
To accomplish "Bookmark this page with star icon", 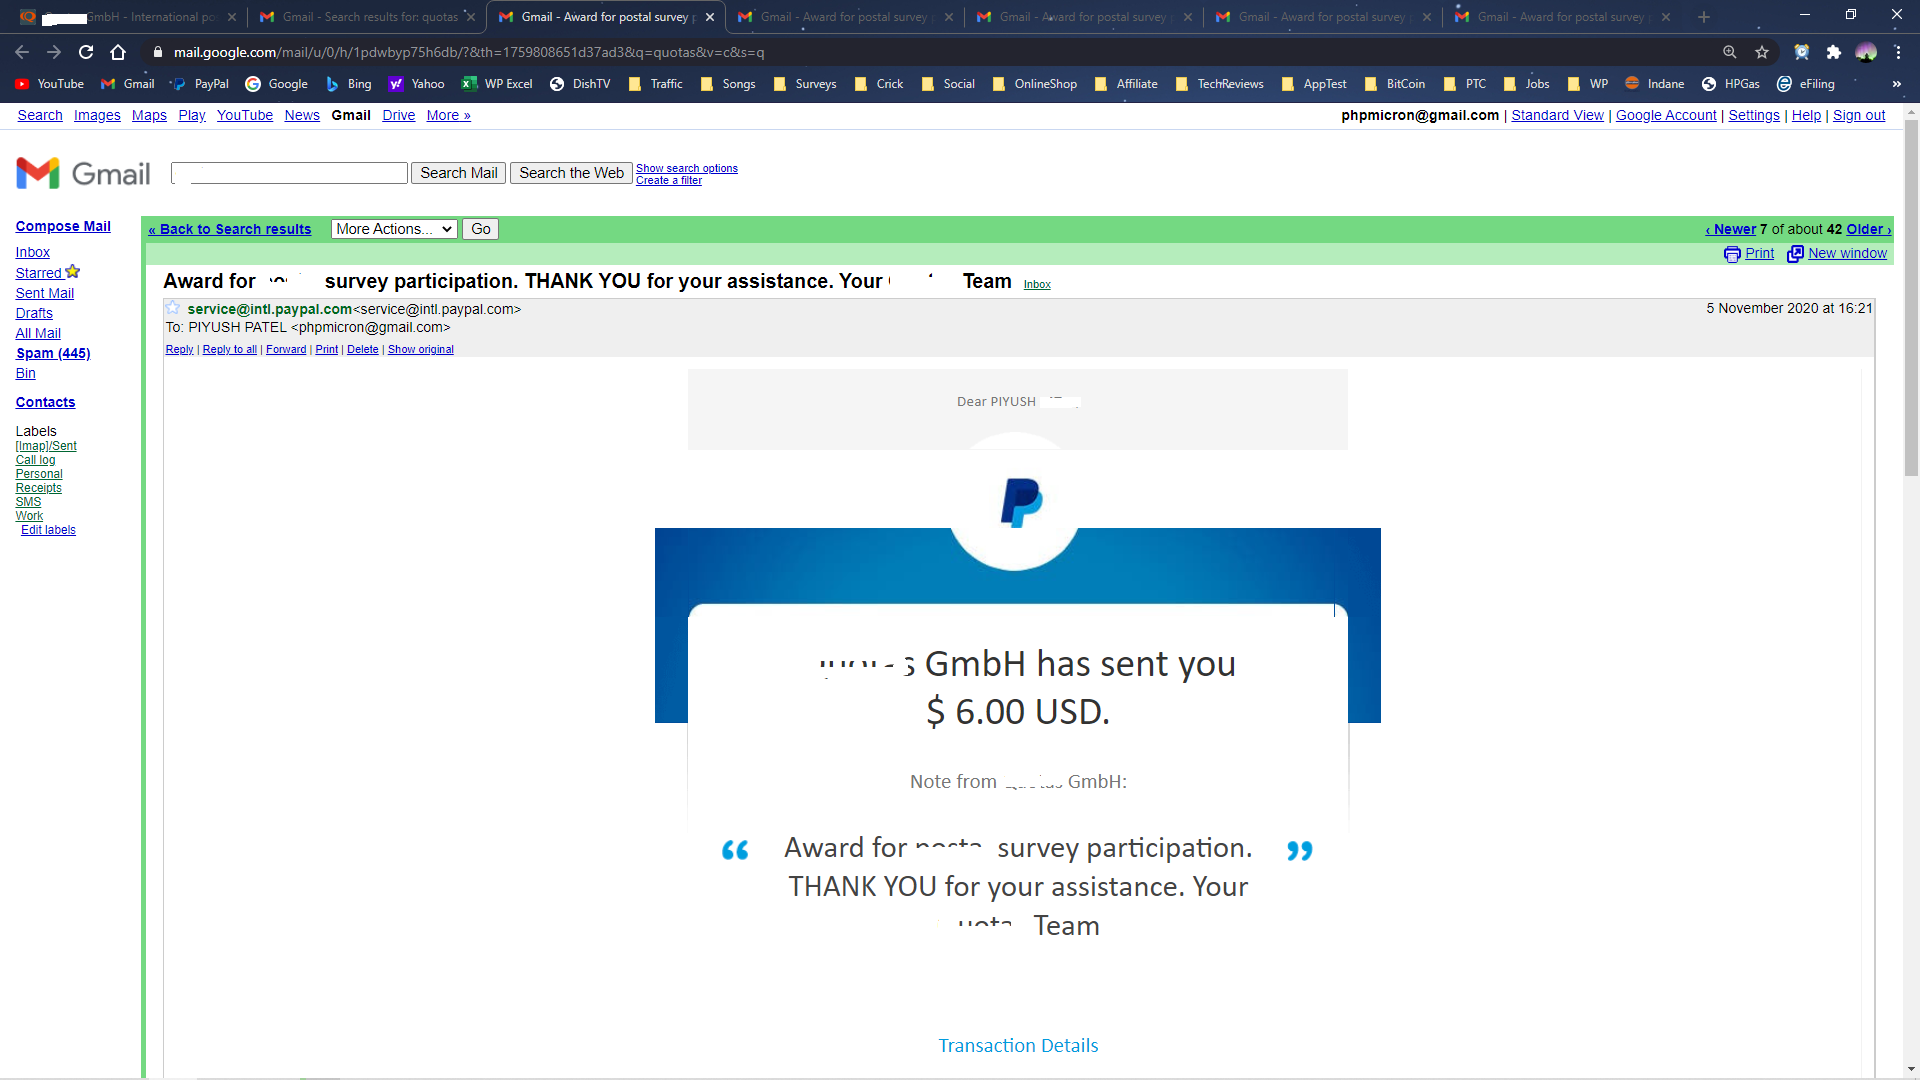I will 1762,52.
